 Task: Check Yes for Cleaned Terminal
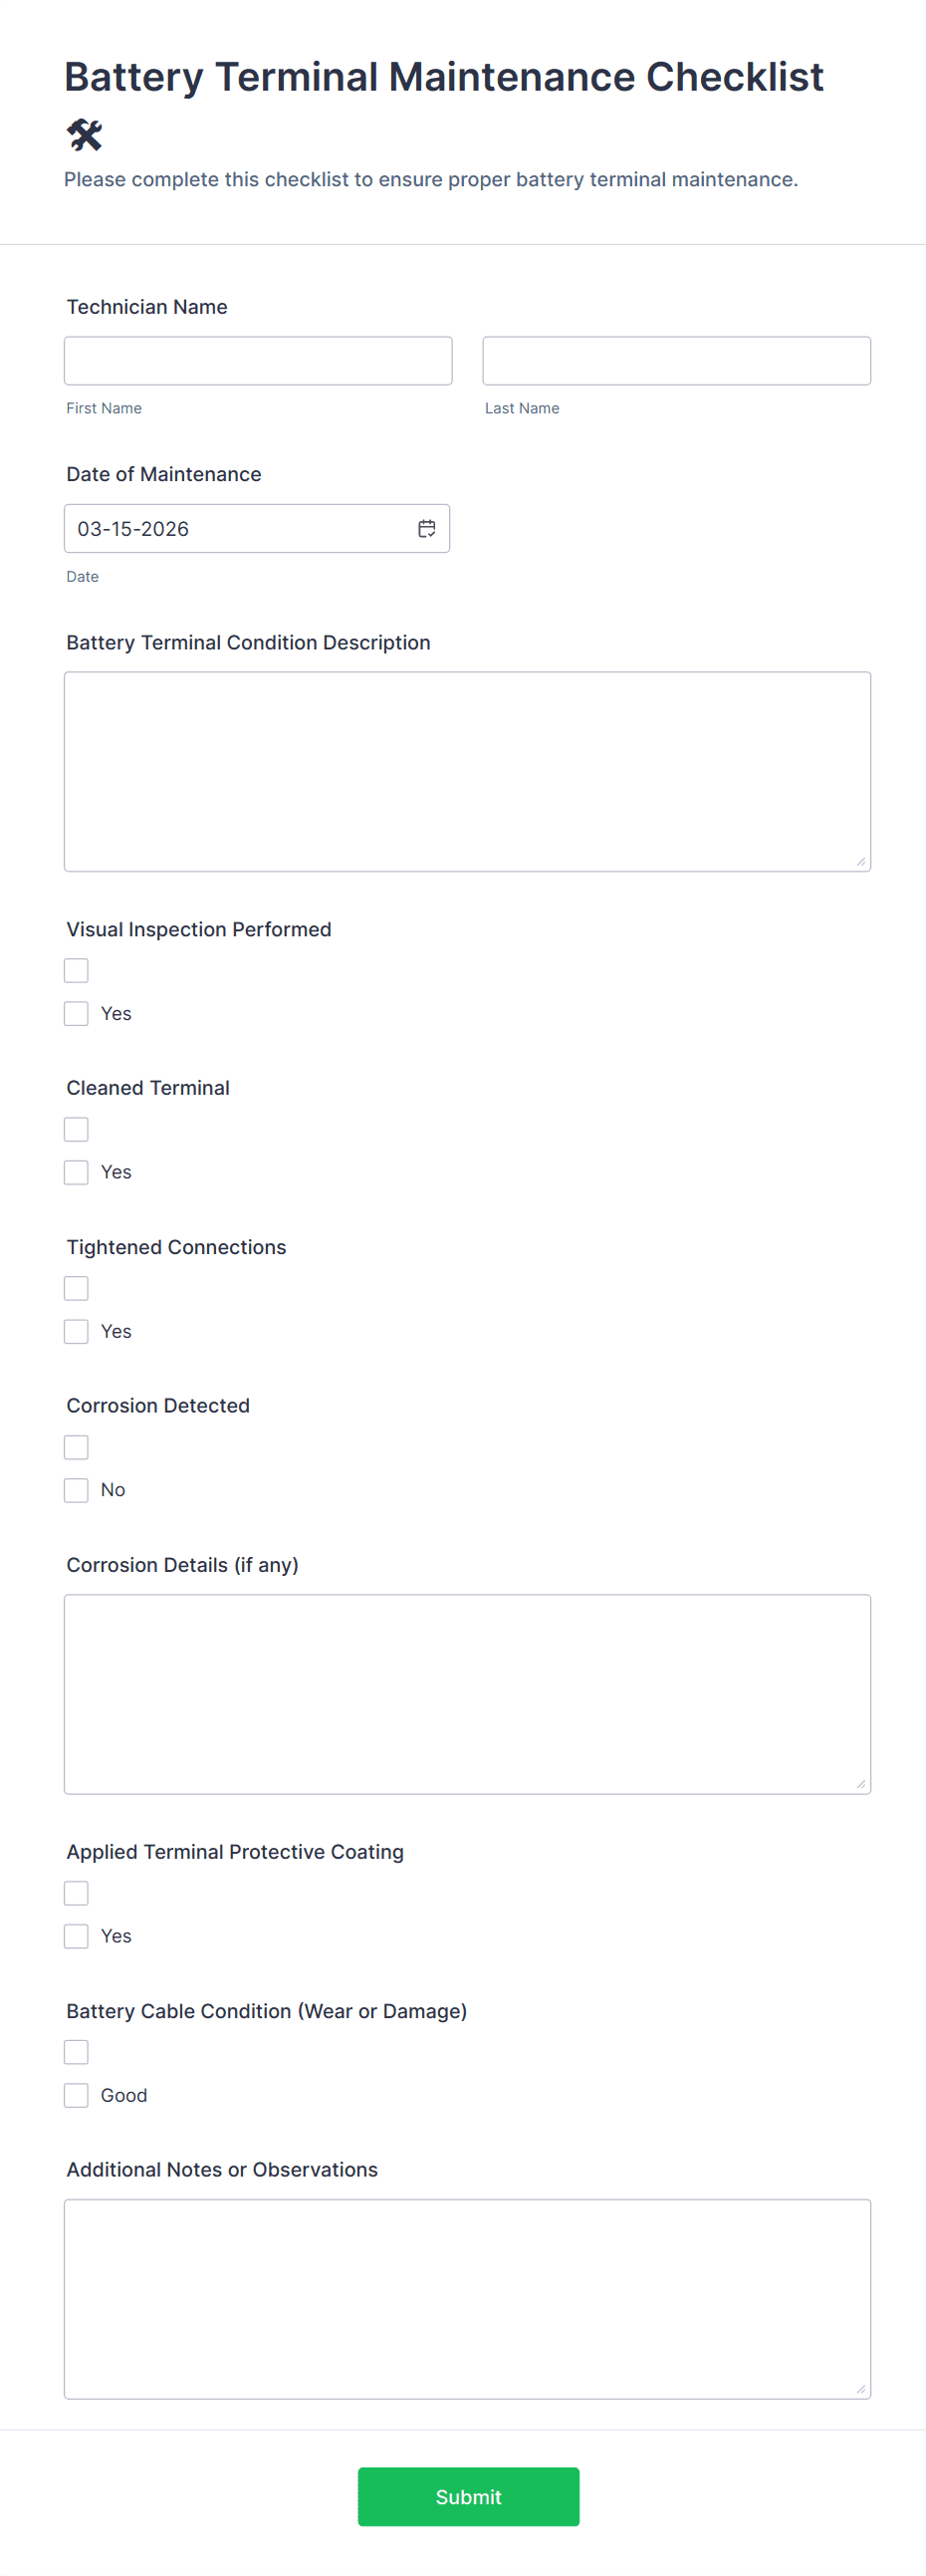pos(76,1172)
